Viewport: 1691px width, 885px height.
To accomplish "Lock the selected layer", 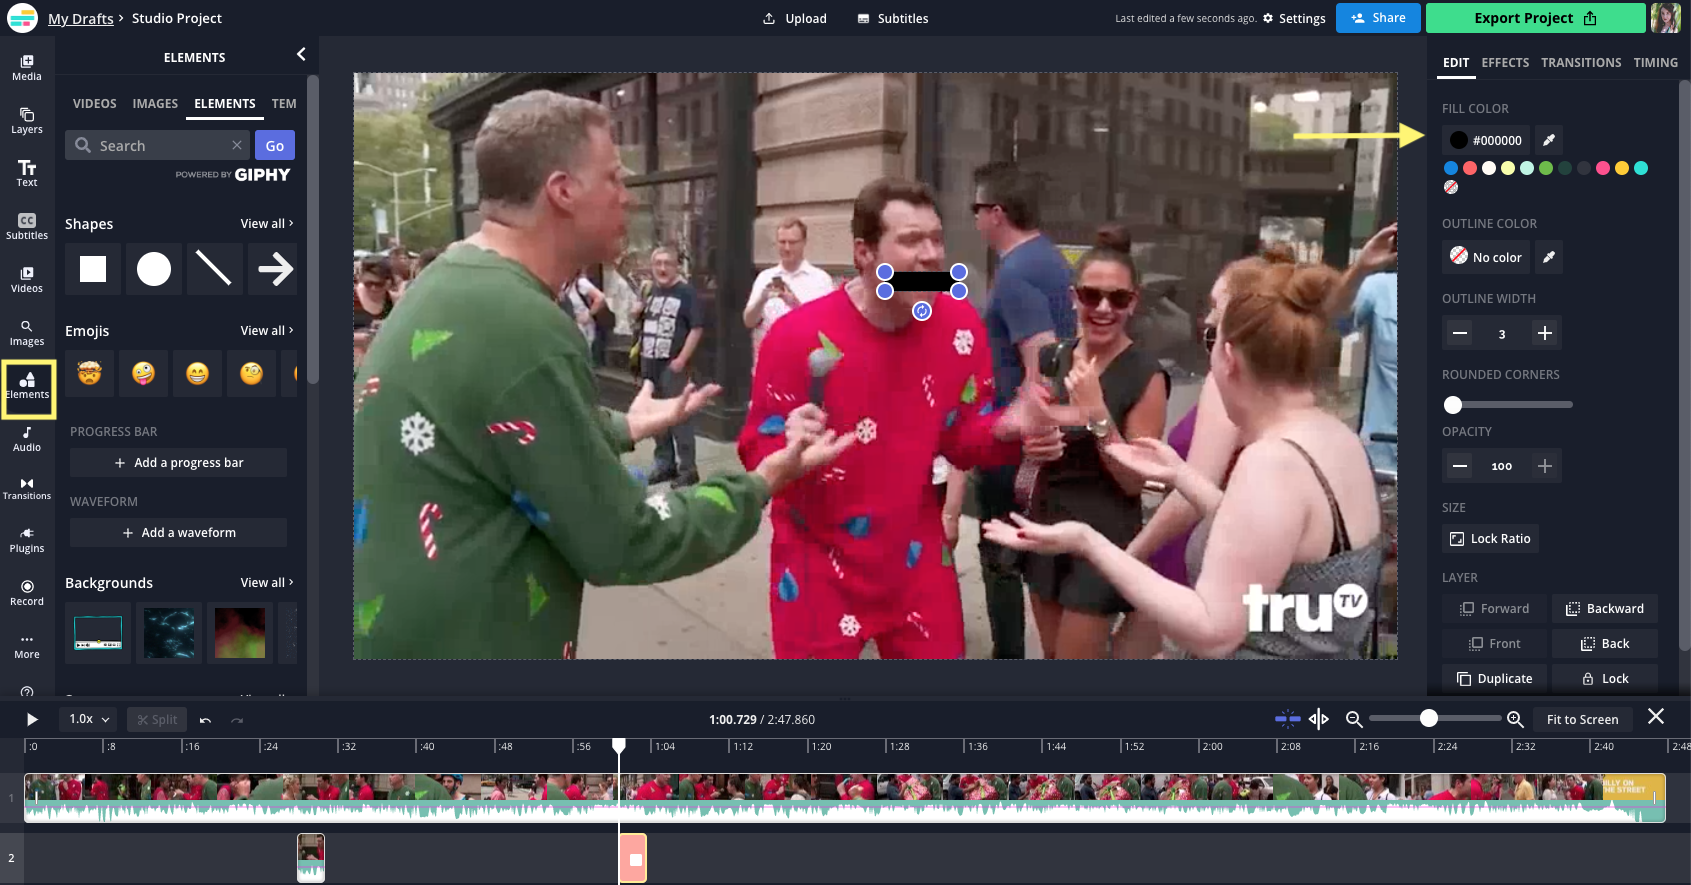I will pyautogui.click(x=1605, y=679).
